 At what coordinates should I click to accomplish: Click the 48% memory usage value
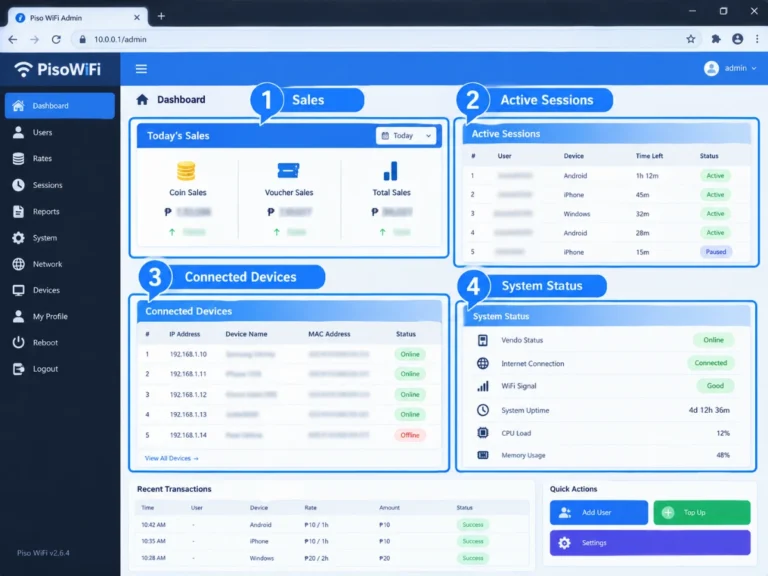coord(723,455)
